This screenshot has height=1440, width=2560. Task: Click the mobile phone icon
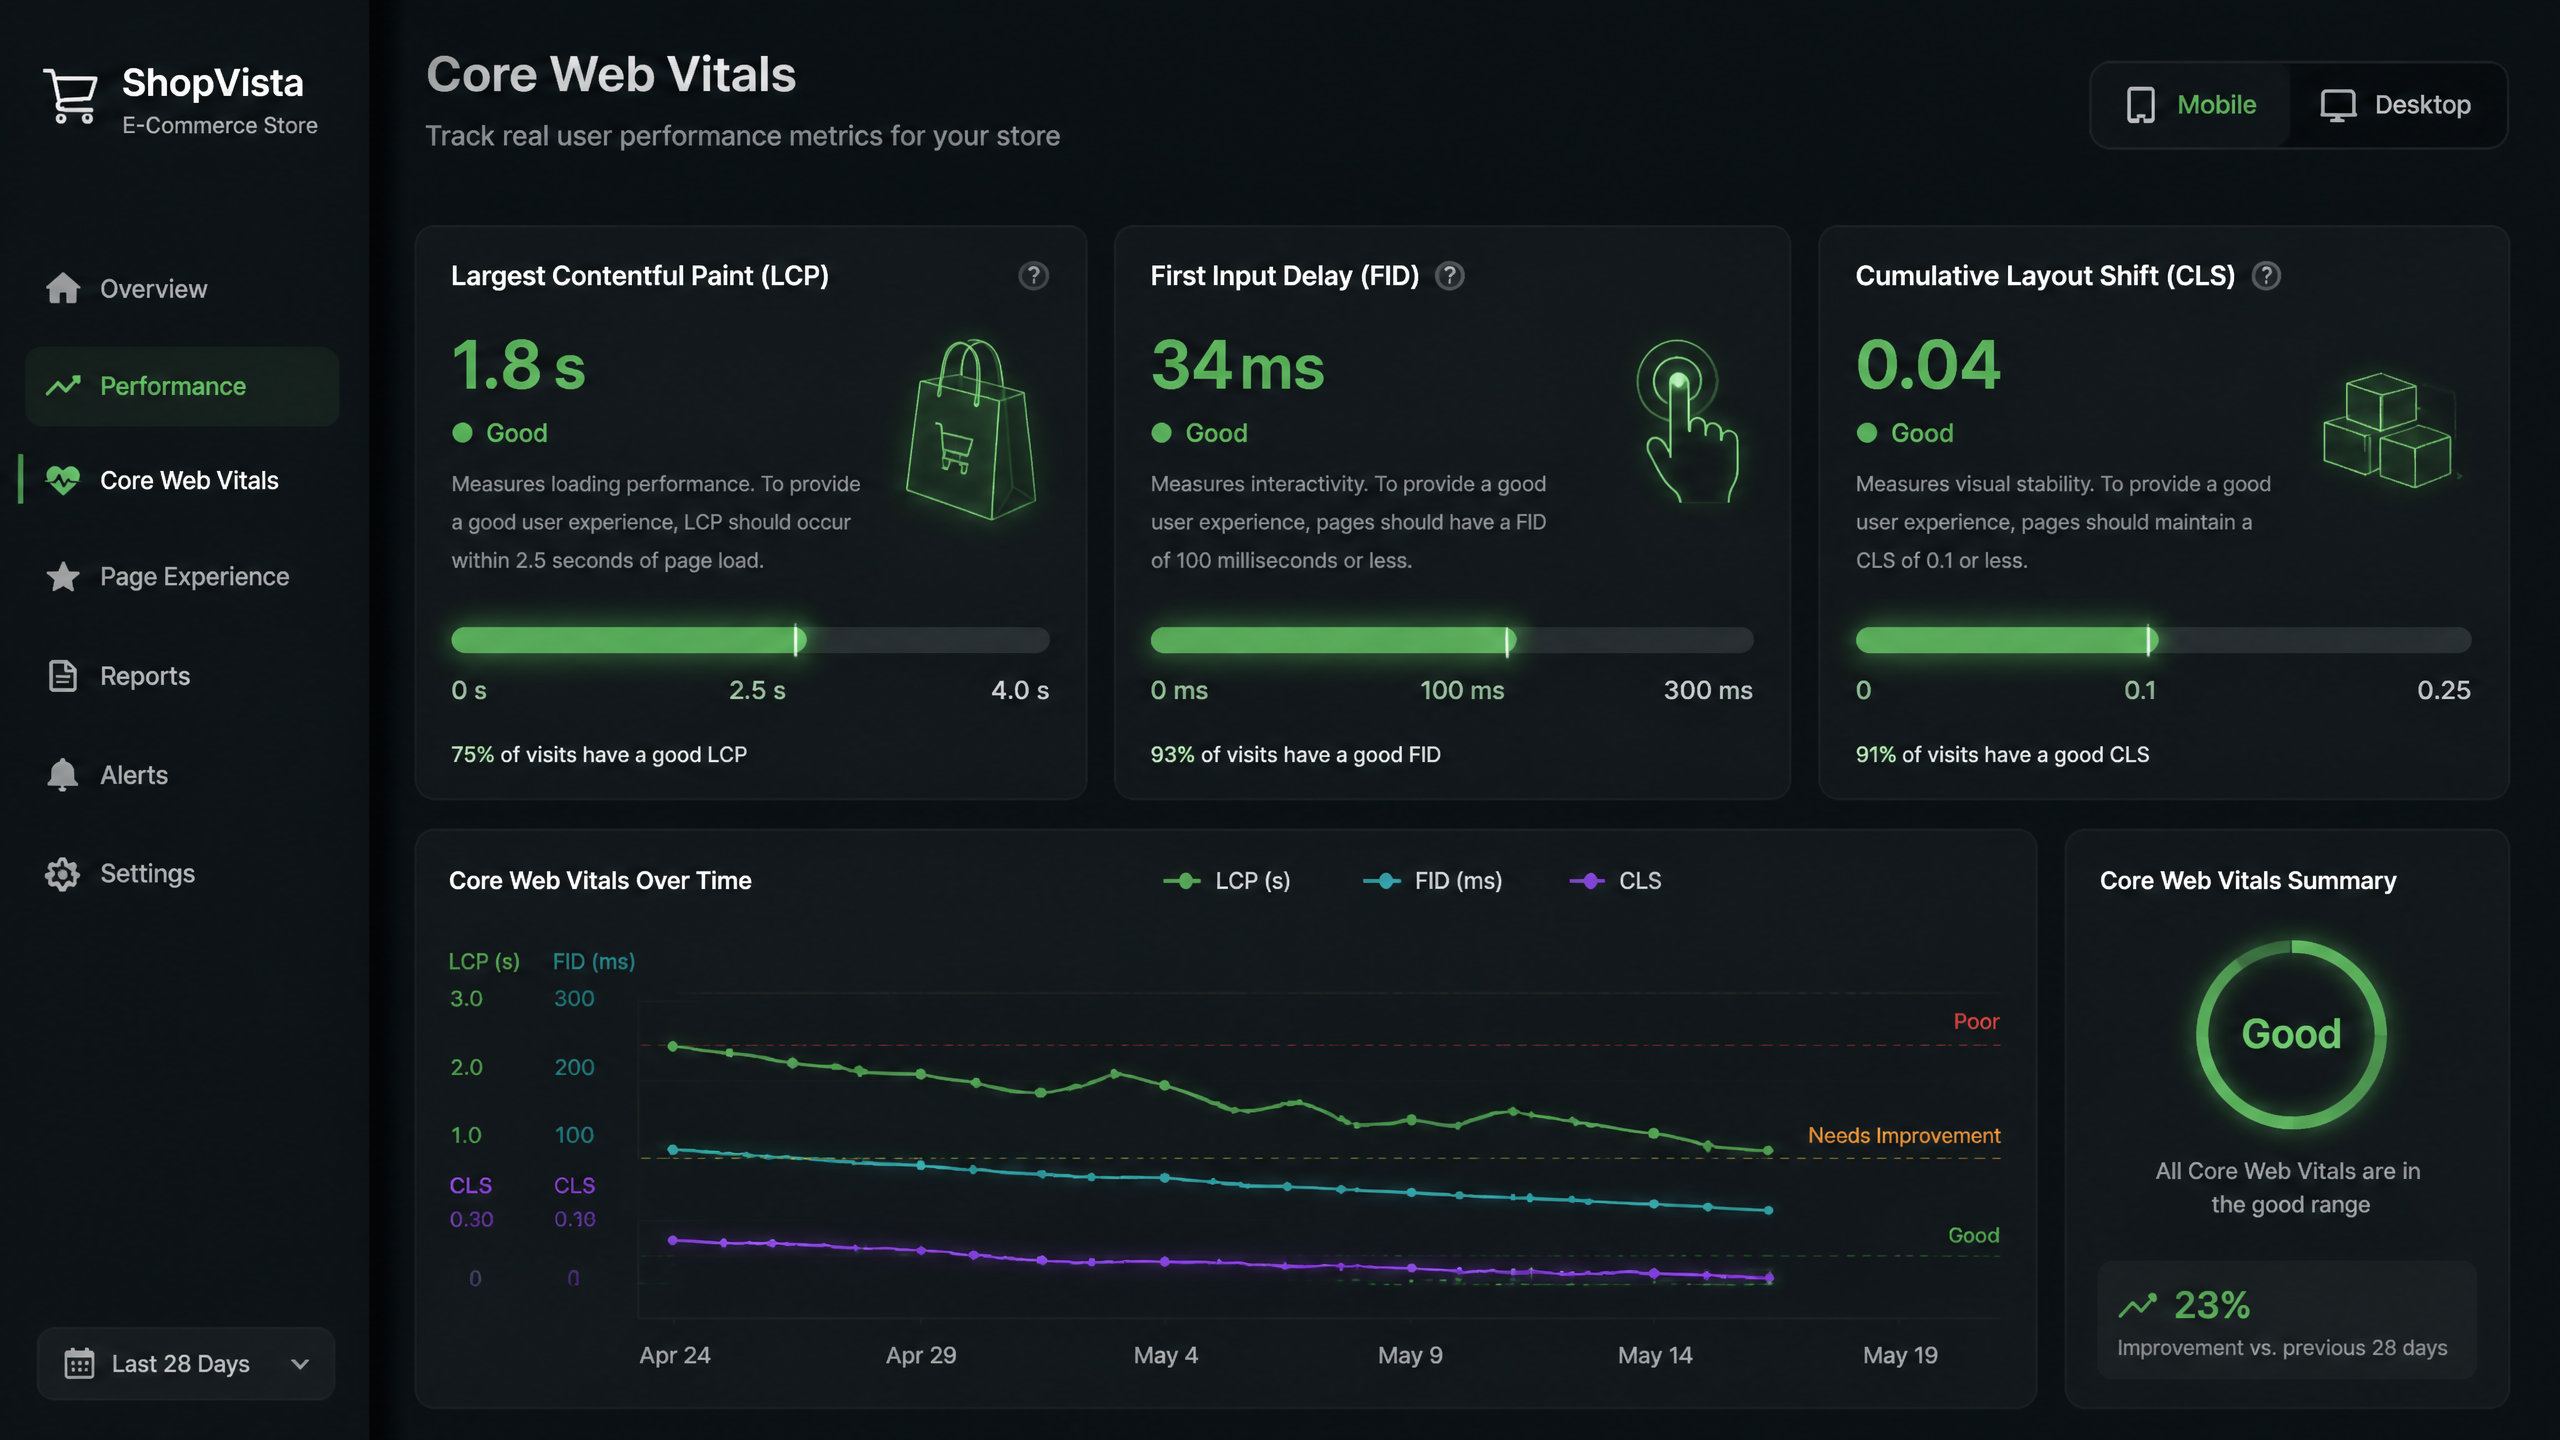(x=2140, y=105)
